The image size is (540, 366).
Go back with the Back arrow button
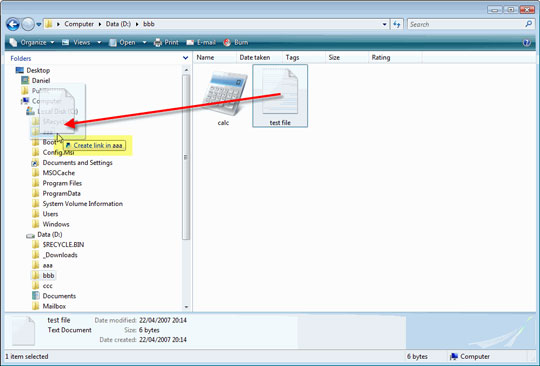point(13,24)
